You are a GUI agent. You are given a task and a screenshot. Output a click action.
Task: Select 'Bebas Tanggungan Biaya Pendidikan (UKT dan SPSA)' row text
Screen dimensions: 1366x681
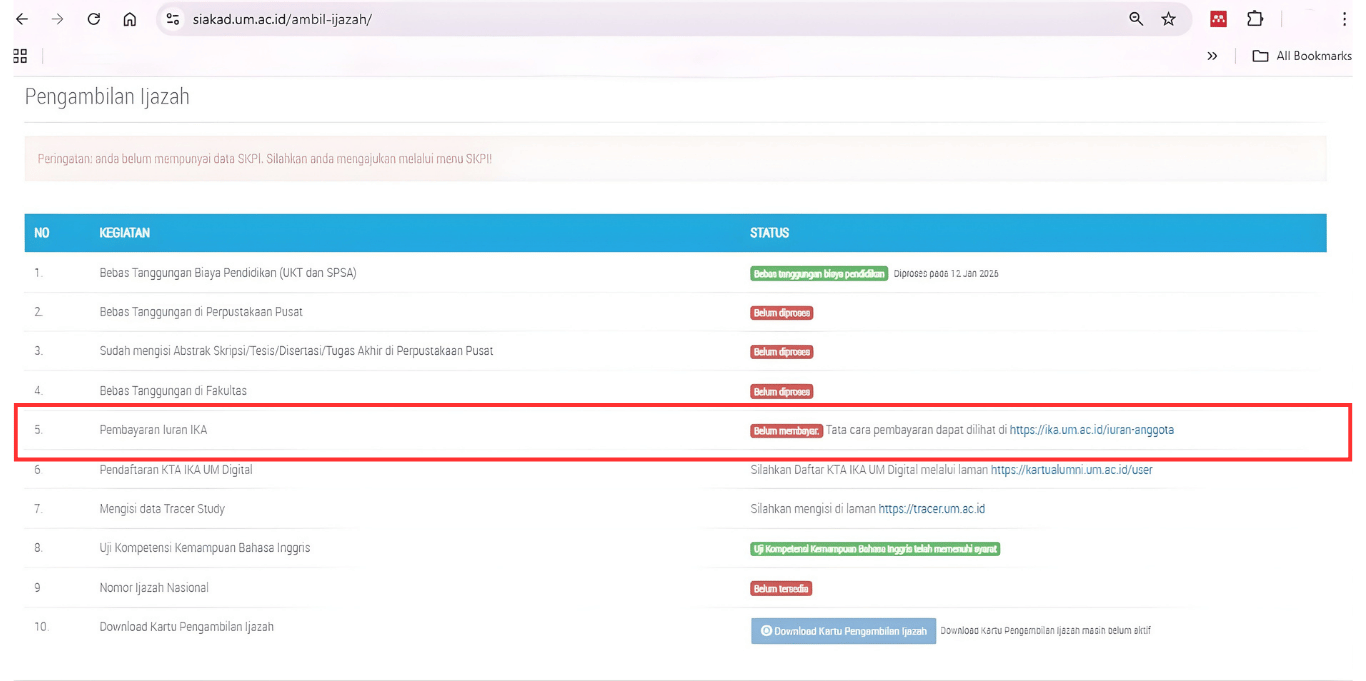tap(228, 273)
